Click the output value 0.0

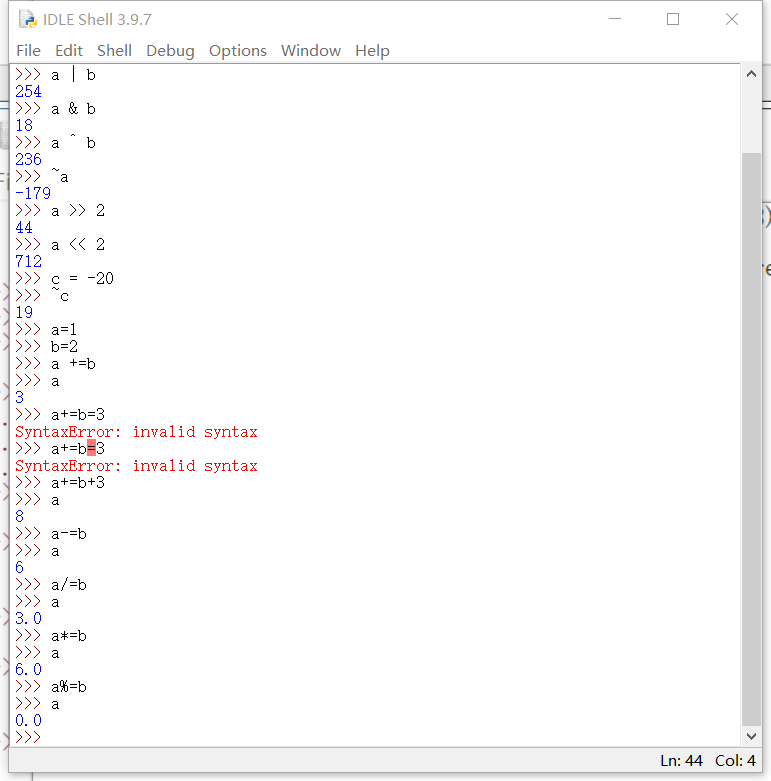[28, 720]
